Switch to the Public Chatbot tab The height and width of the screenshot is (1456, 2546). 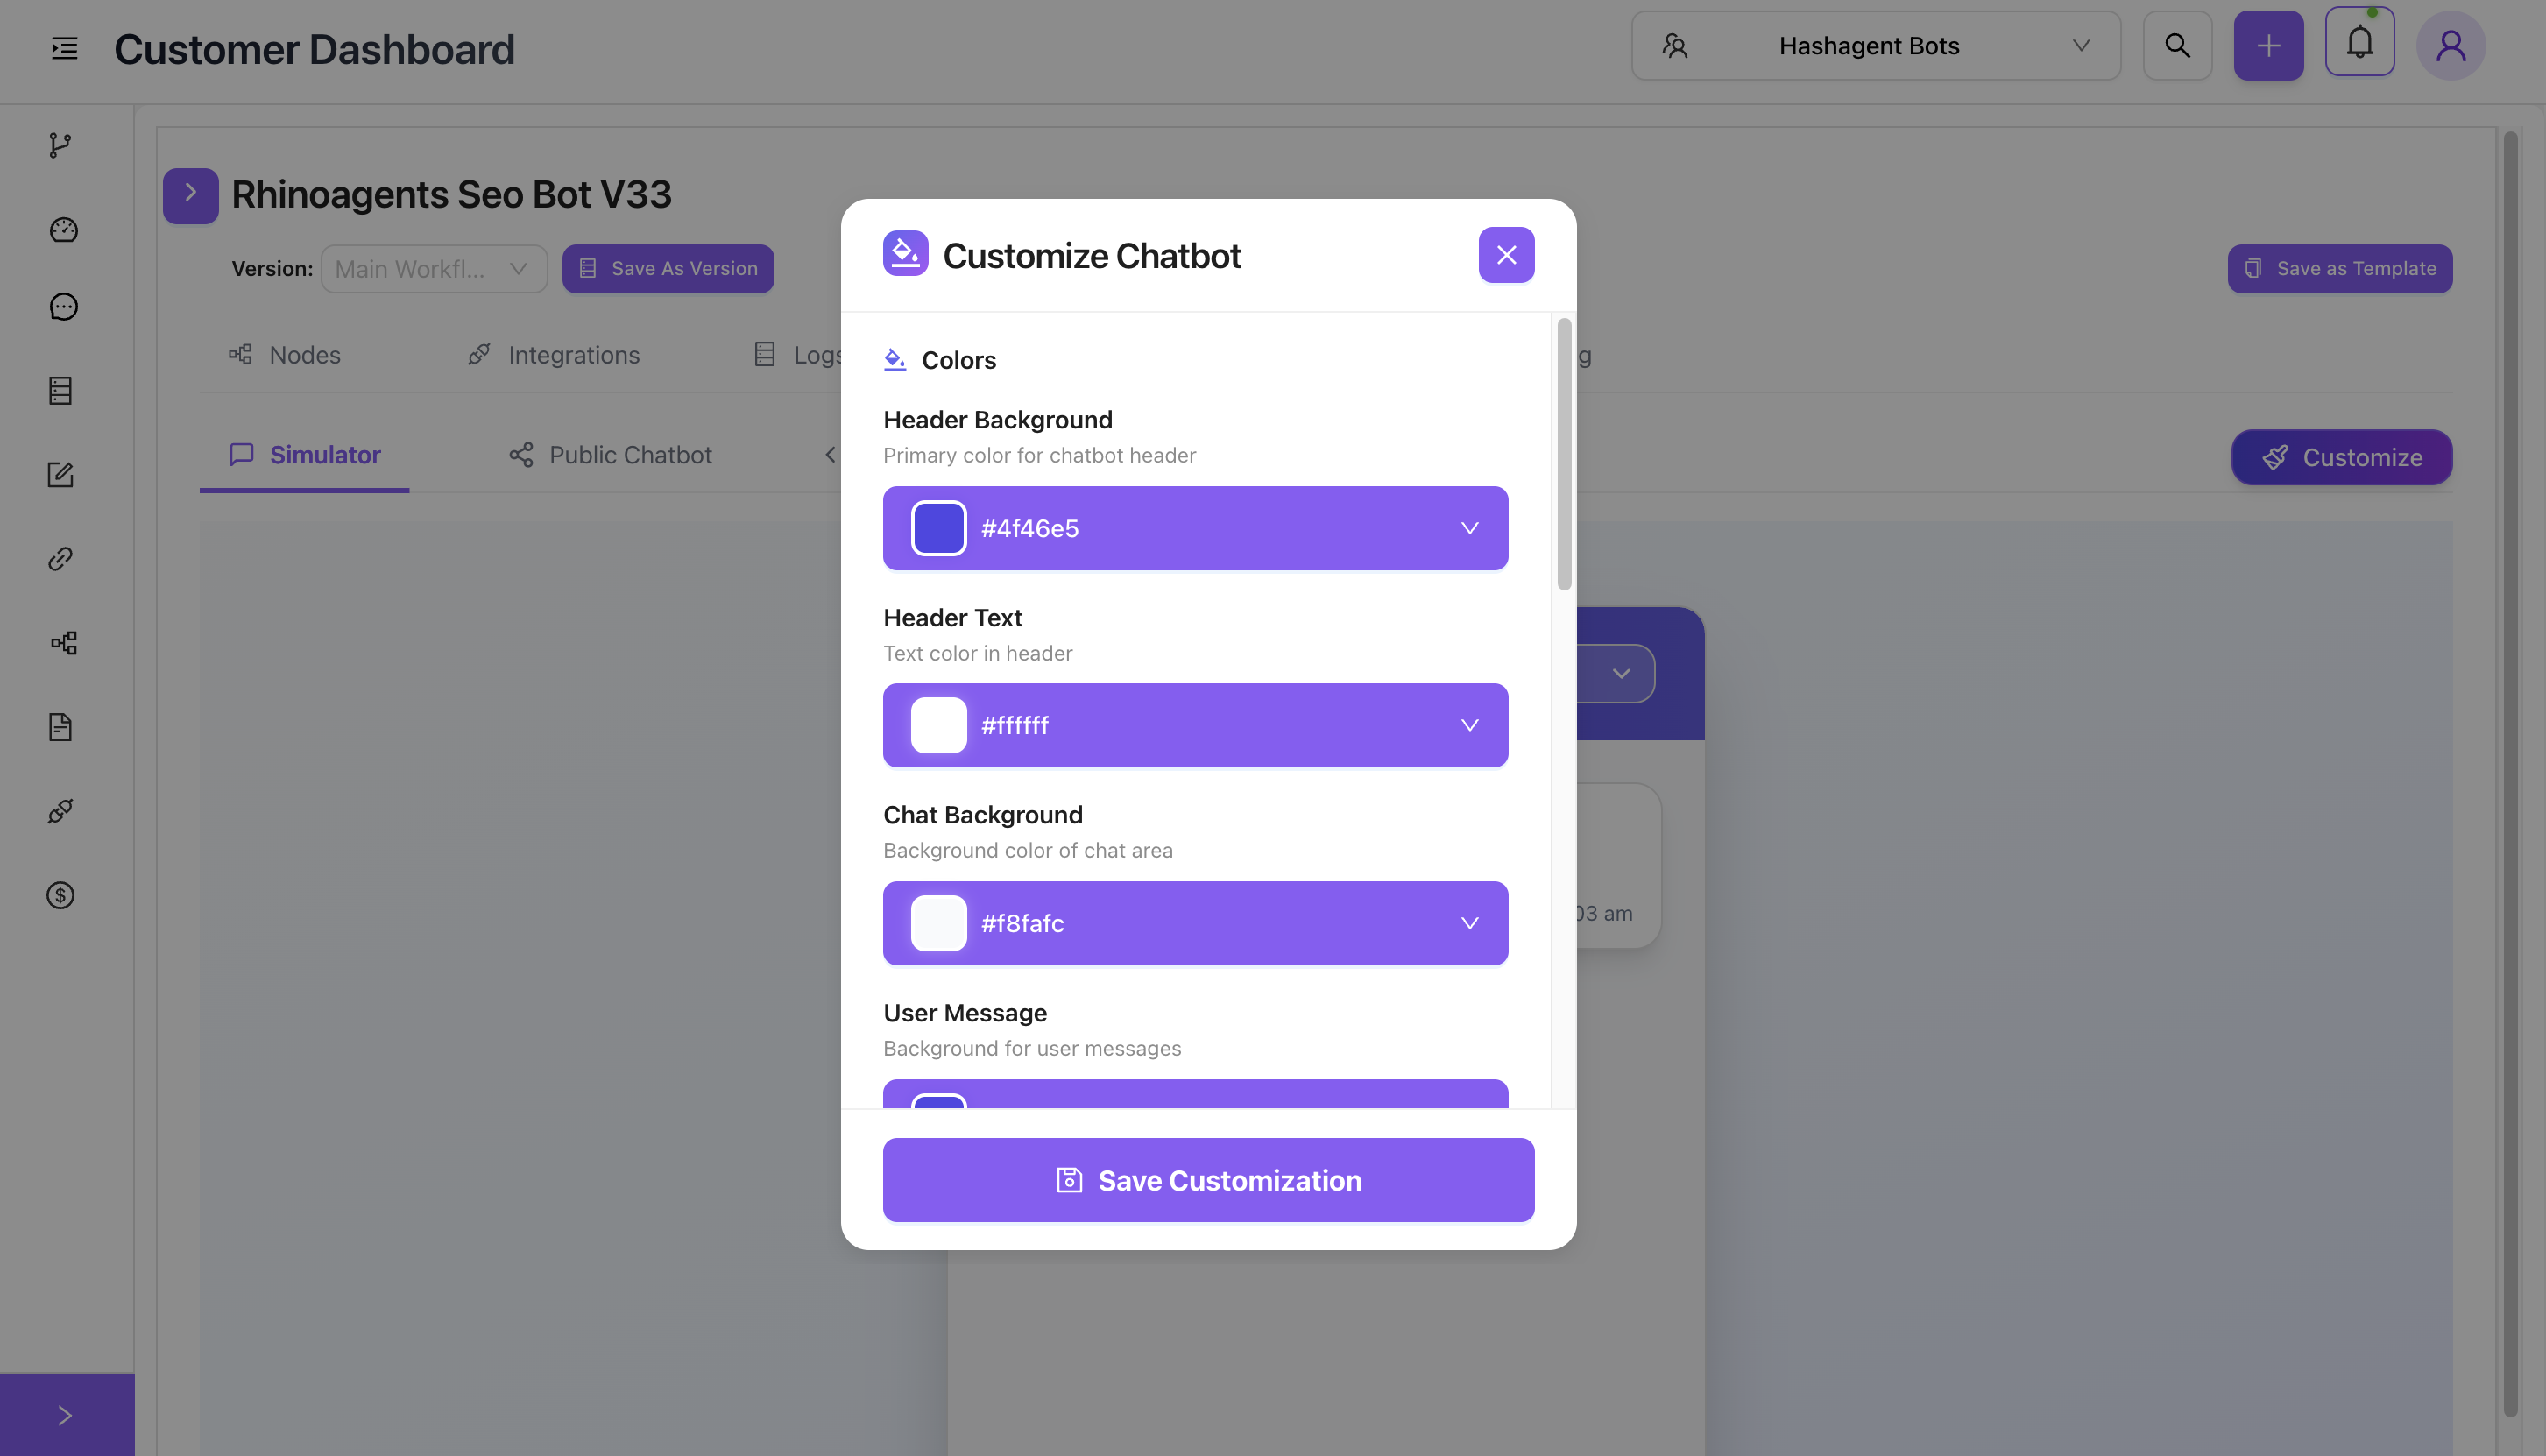610,455
